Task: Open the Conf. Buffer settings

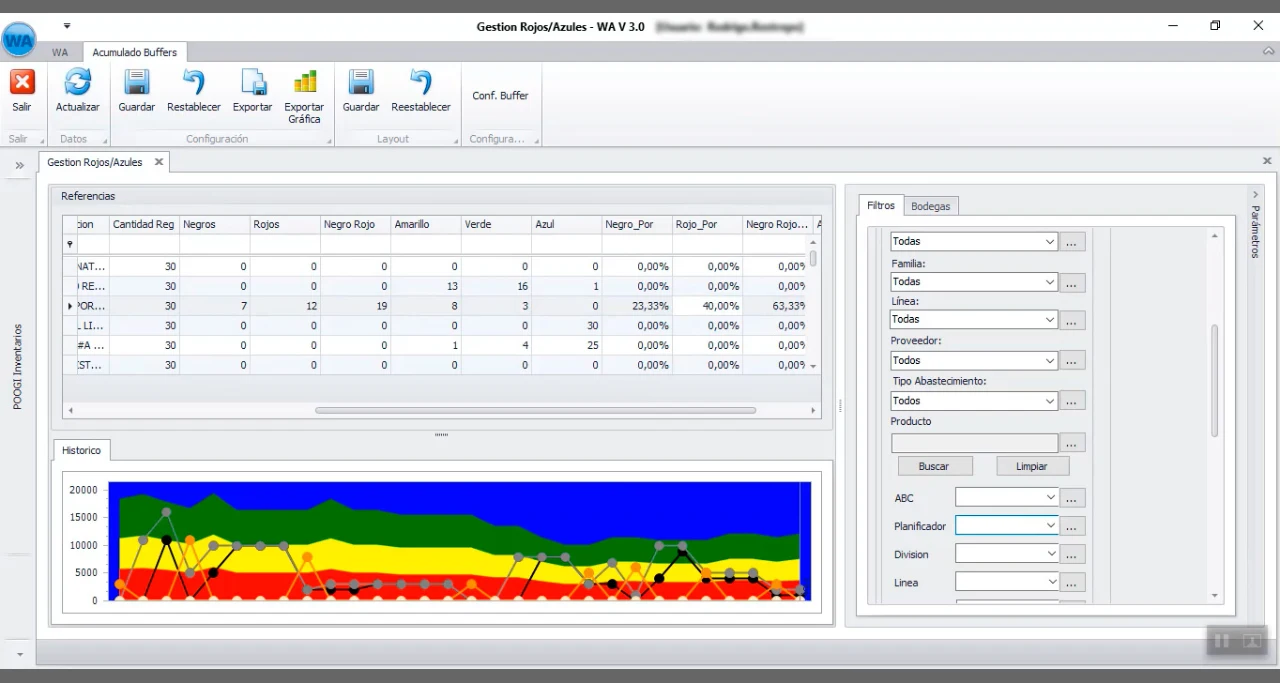Action: point(500,96)
